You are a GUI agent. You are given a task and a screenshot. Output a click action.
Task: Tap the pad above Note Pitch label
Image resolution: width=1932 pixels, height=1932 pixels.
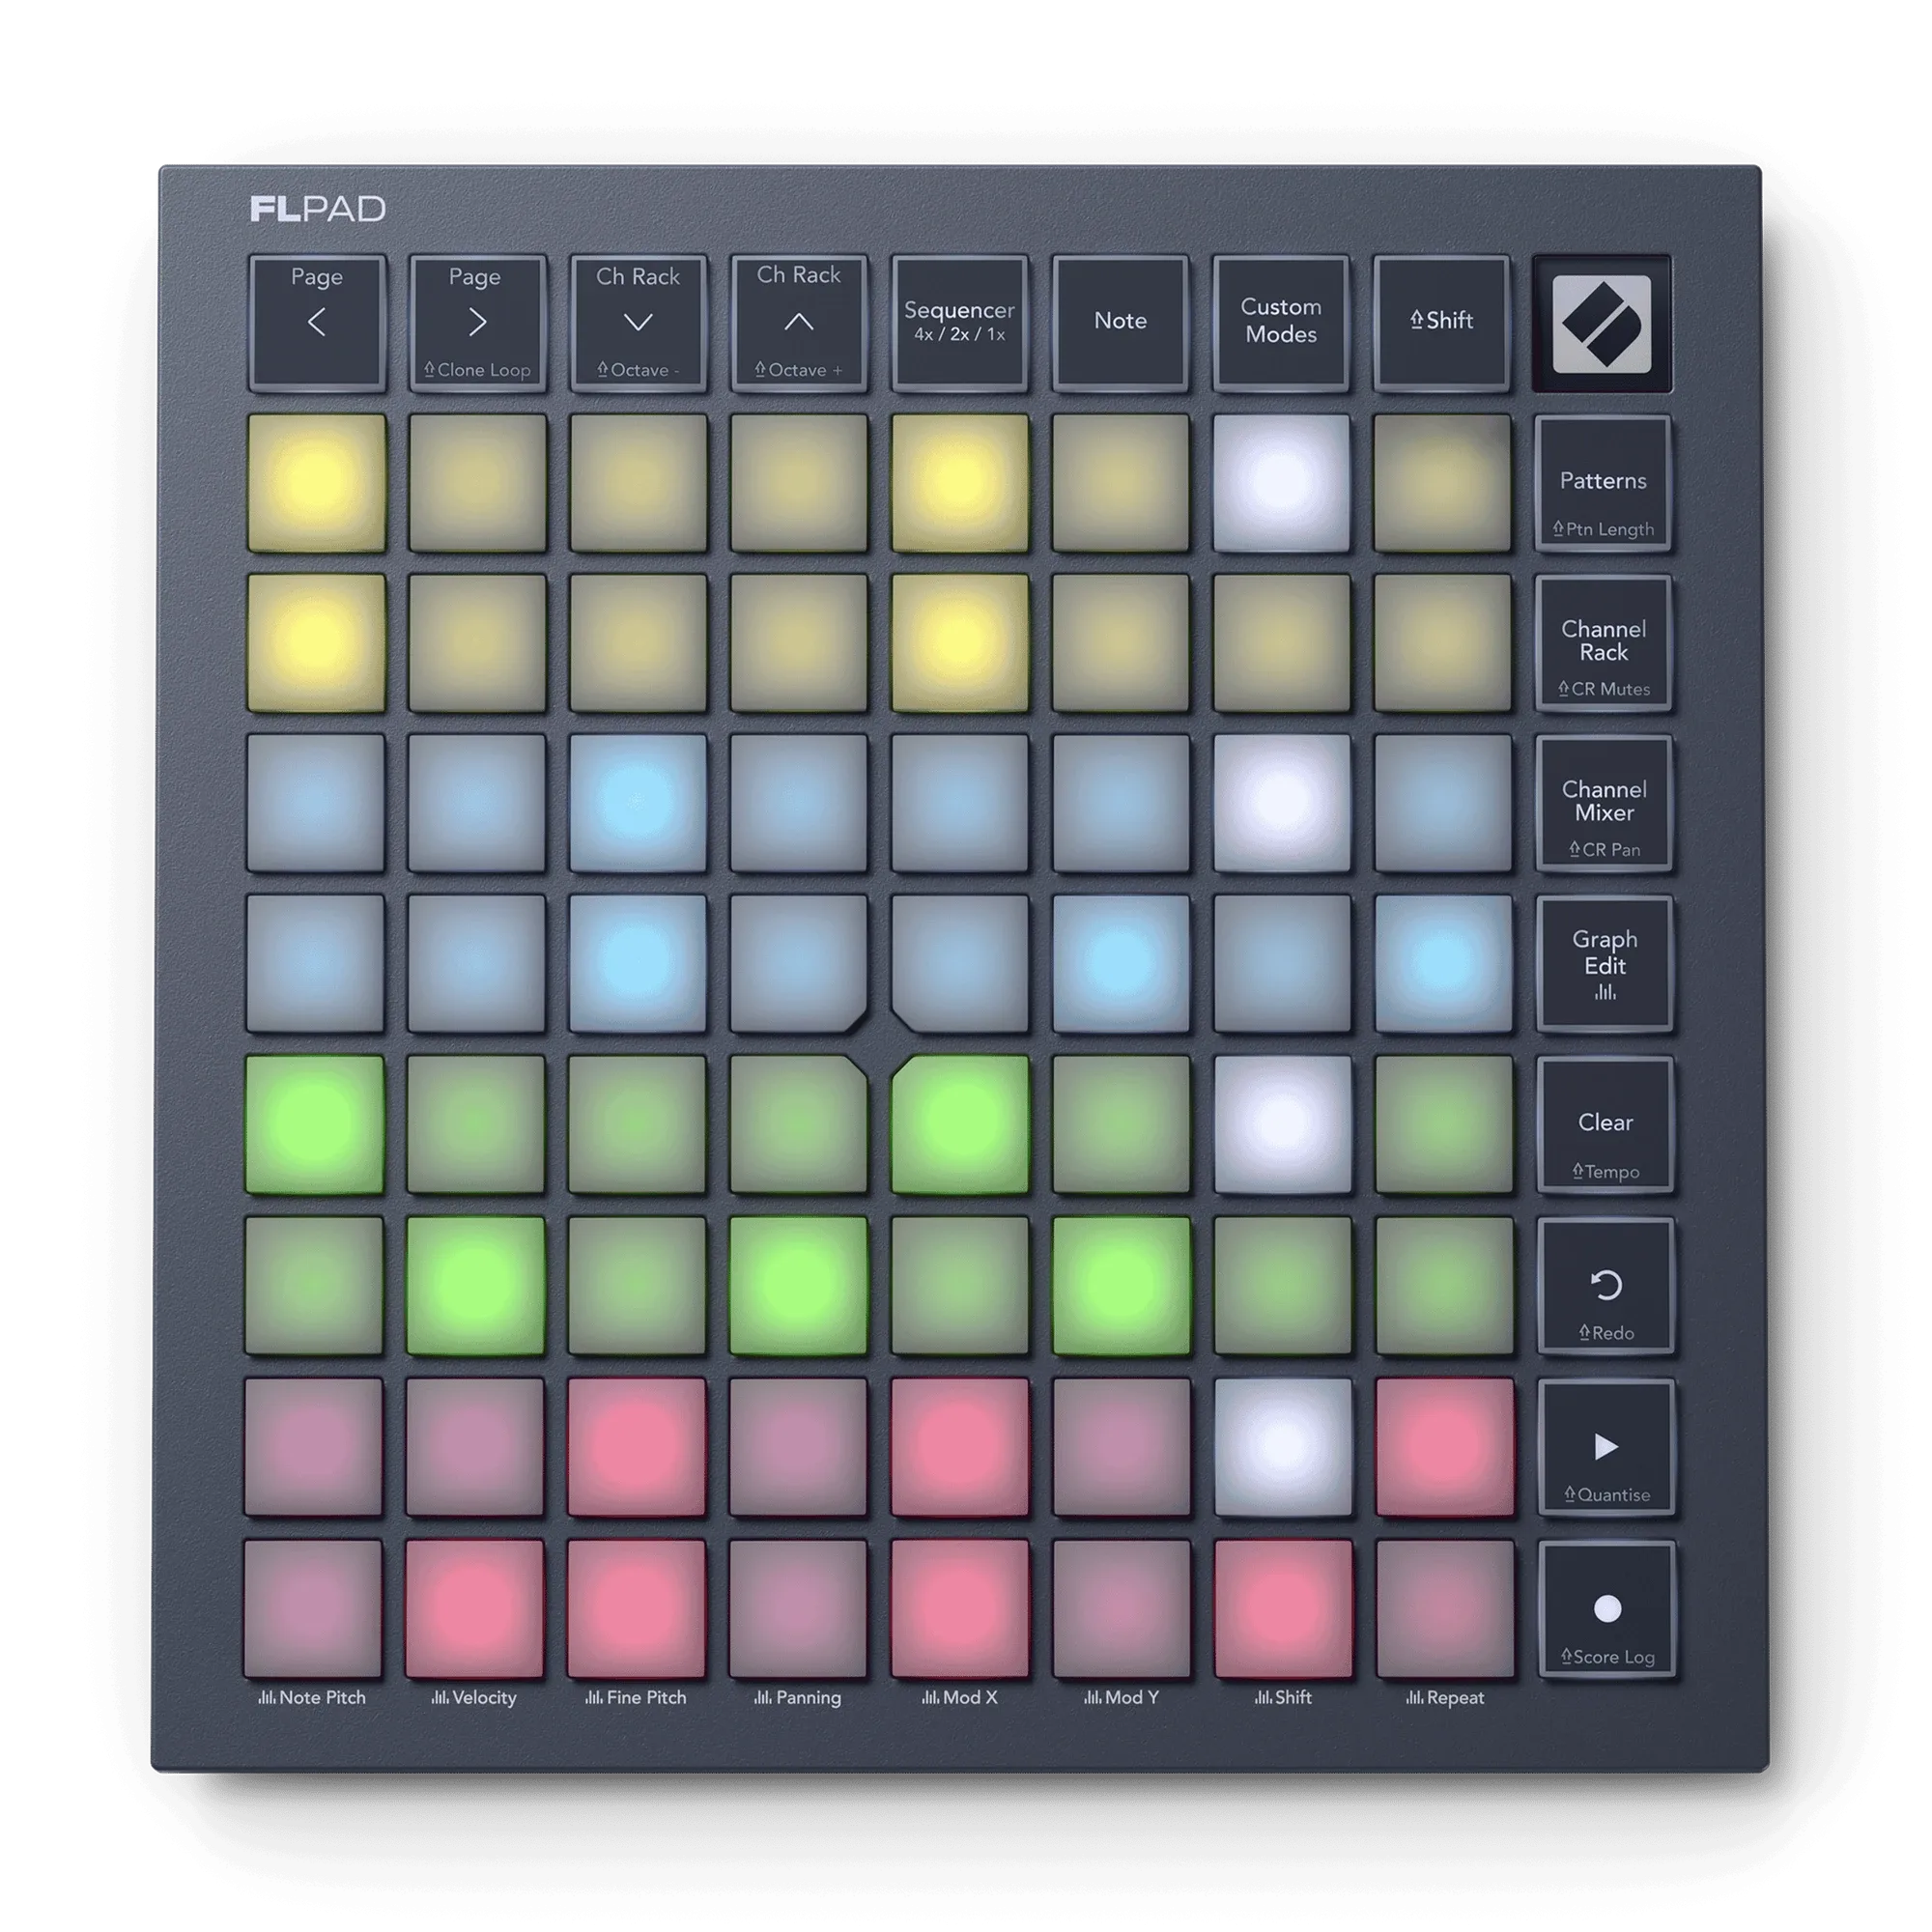(313, 1609)
